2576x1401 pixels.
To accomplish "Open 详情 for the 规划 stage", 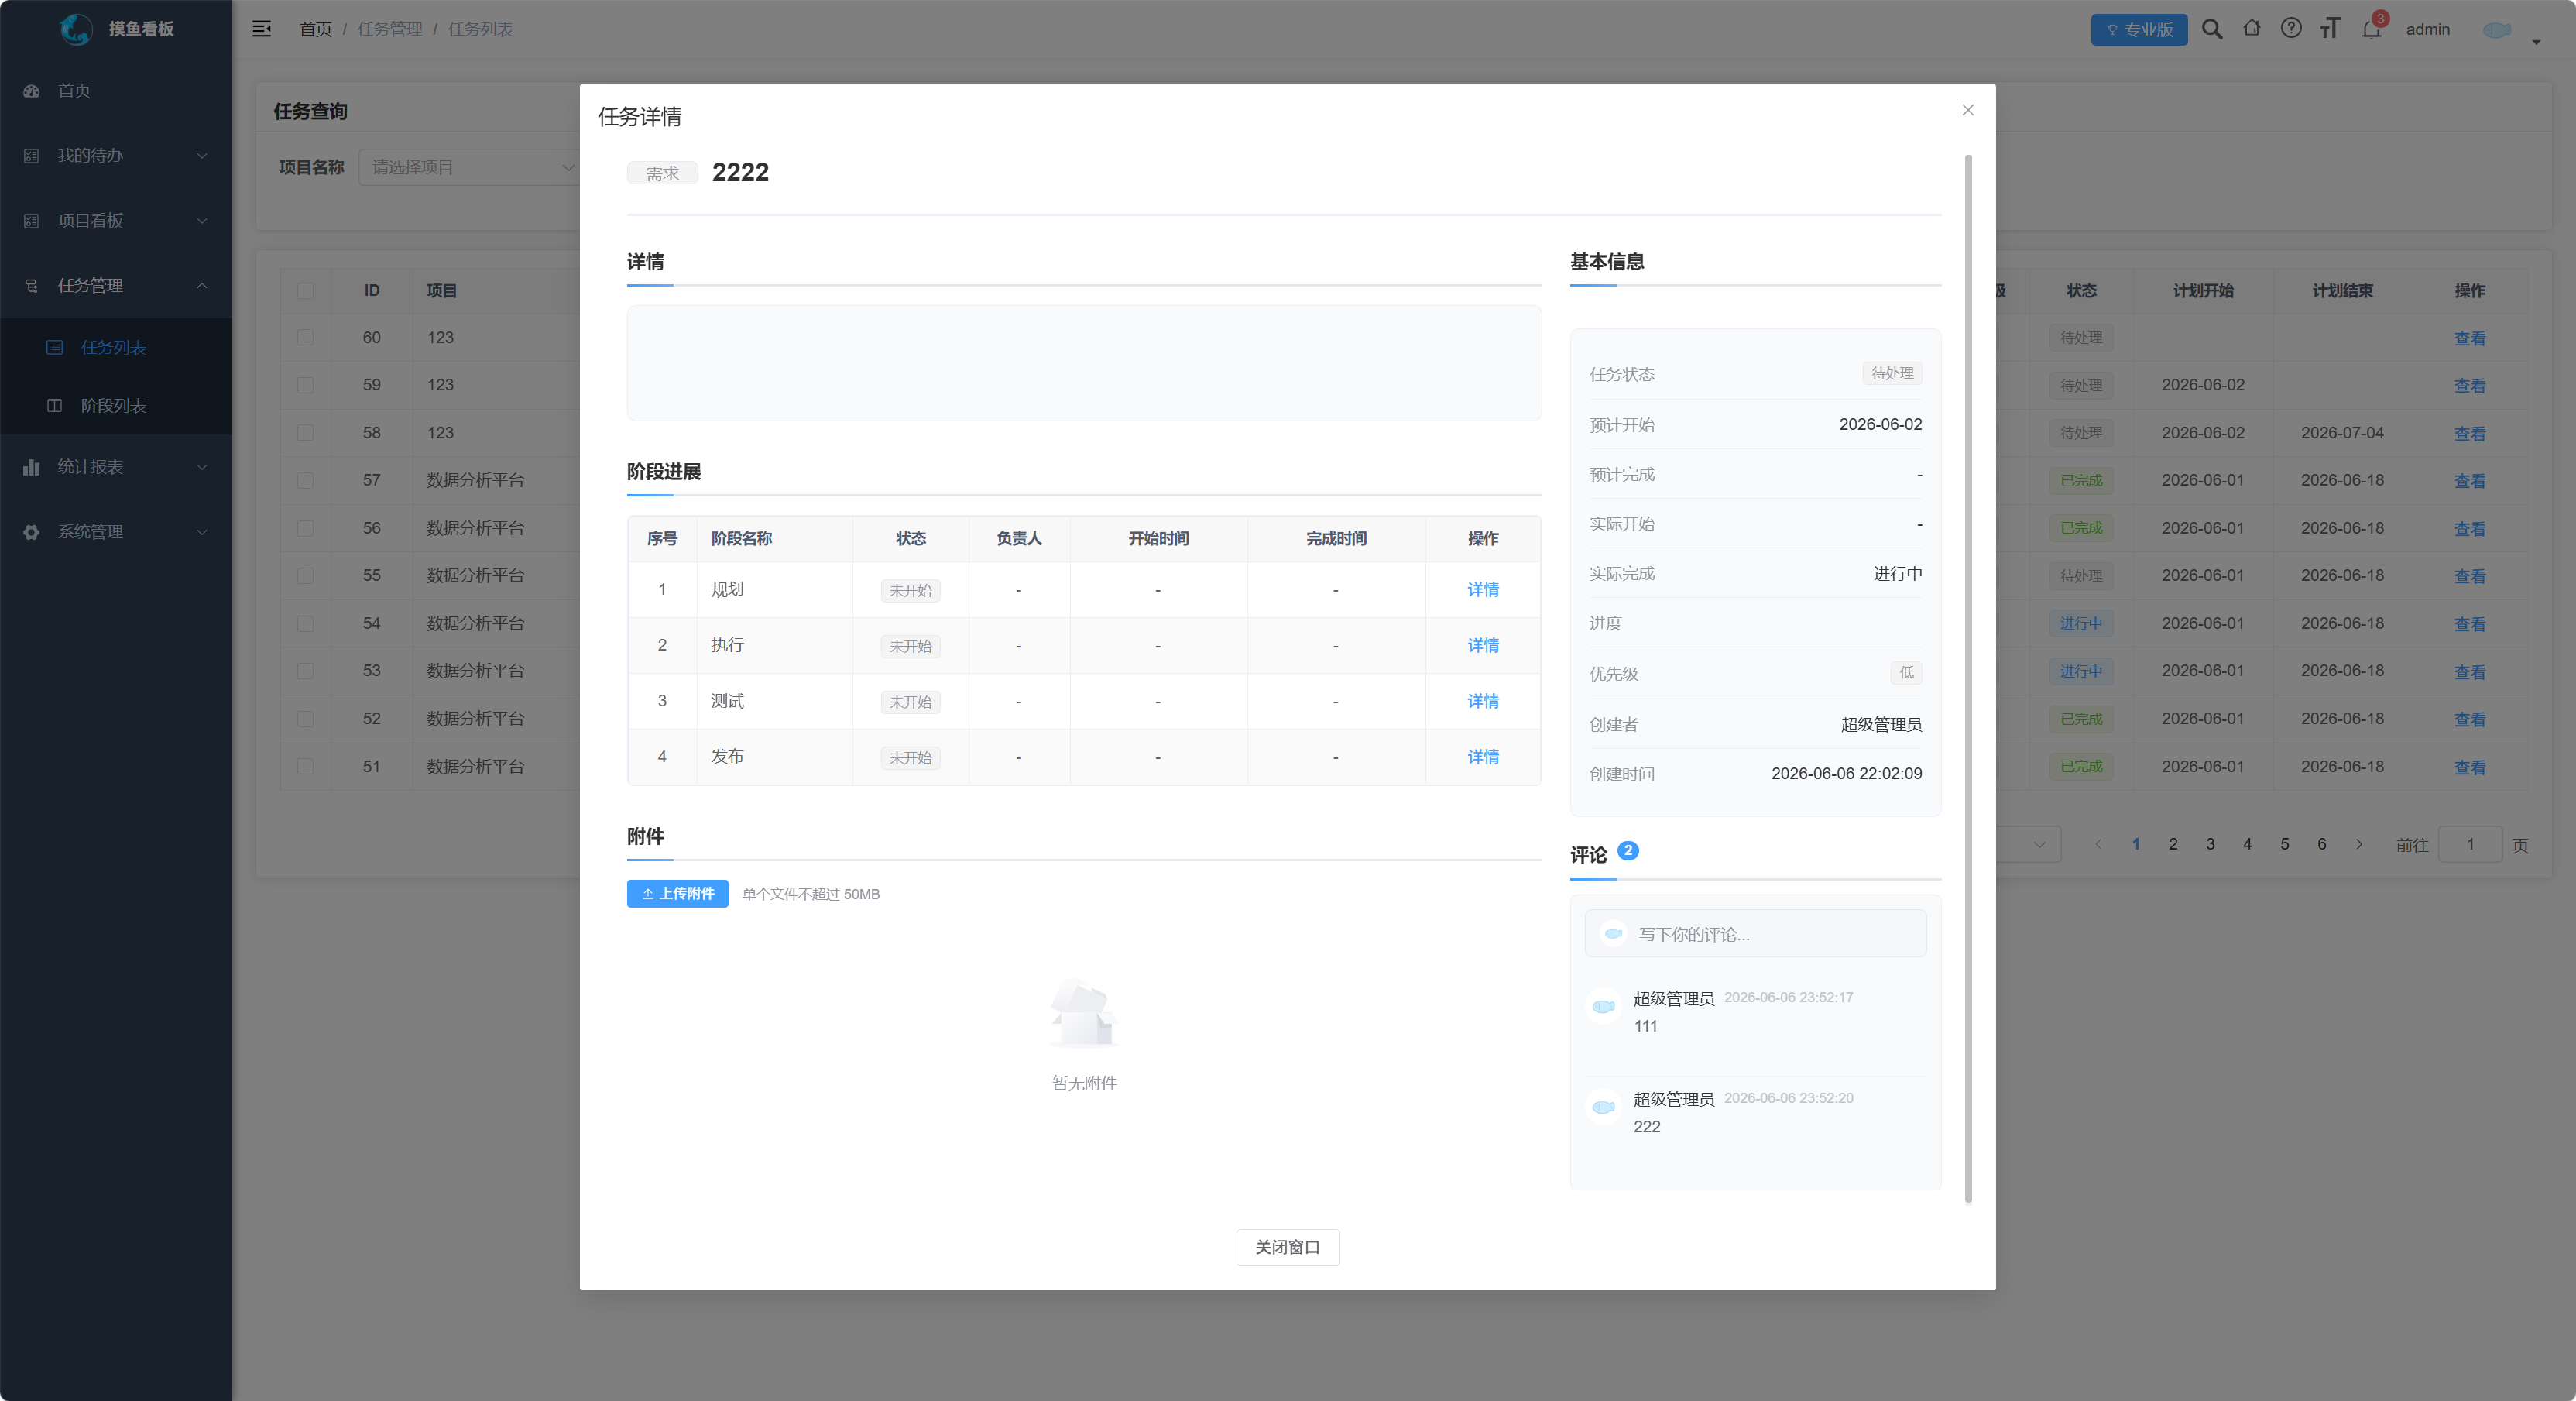I will (1483, 590).
